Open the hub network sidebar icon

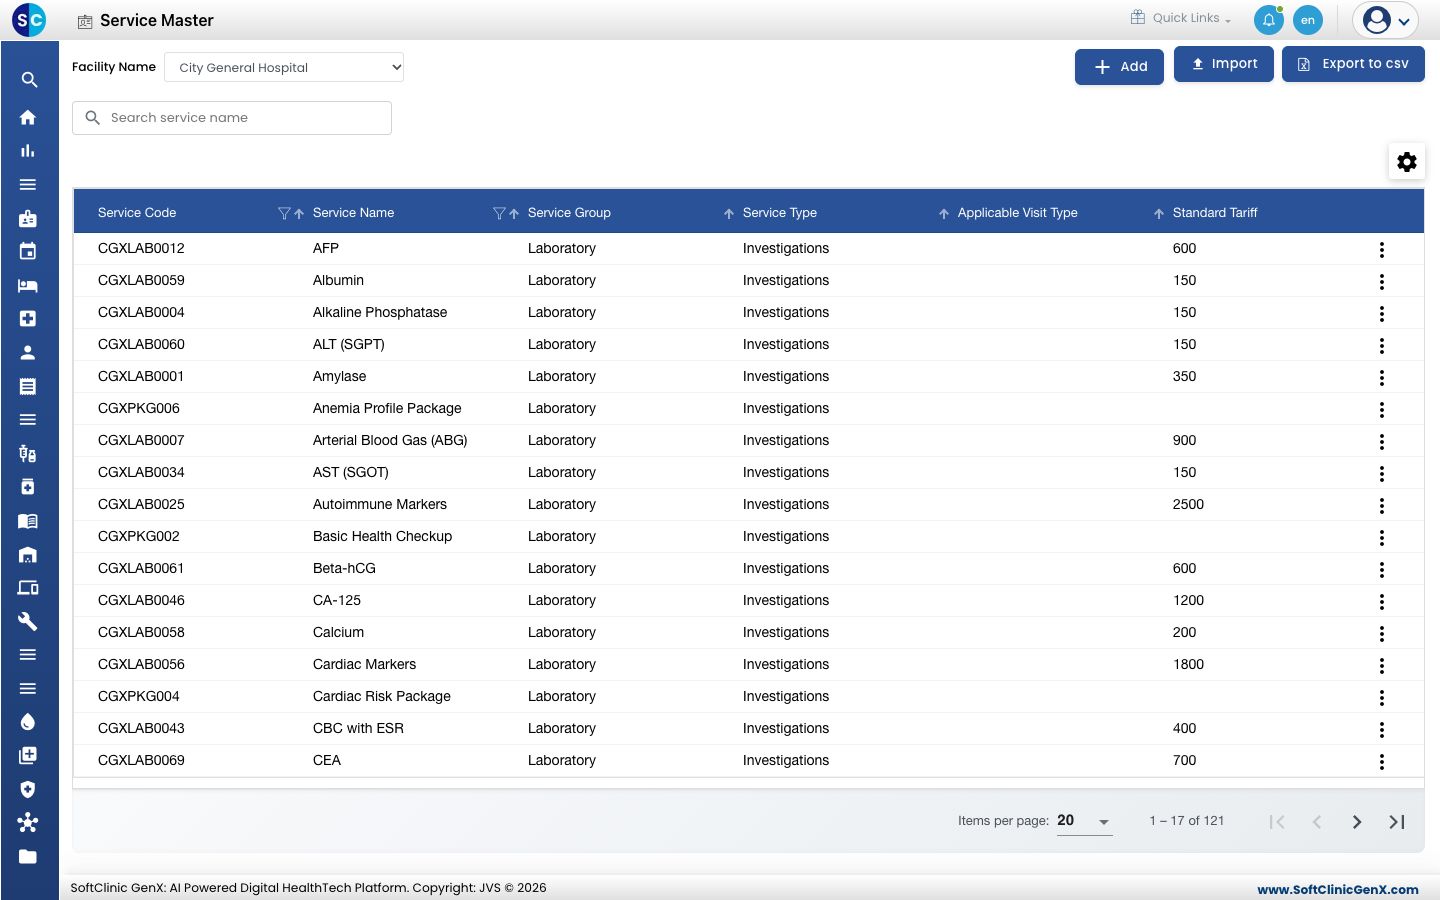click(x=28, y=822)
